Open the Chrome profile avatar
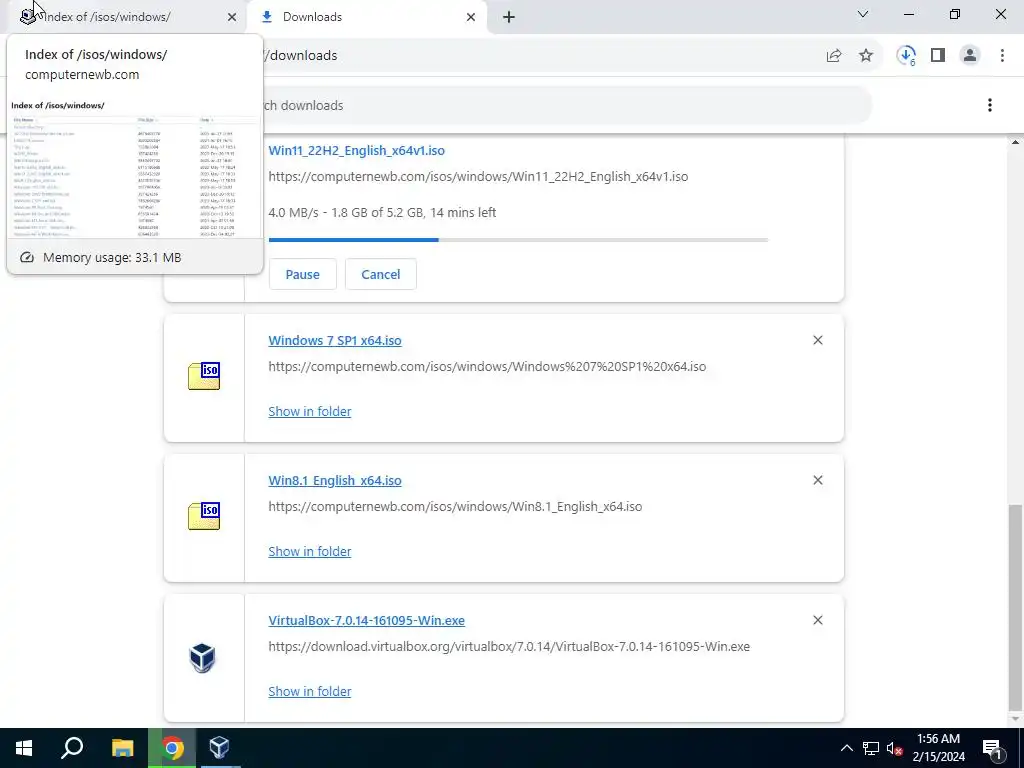The image size is (1024, 768). pyautogui.click(x=970, y=56)
